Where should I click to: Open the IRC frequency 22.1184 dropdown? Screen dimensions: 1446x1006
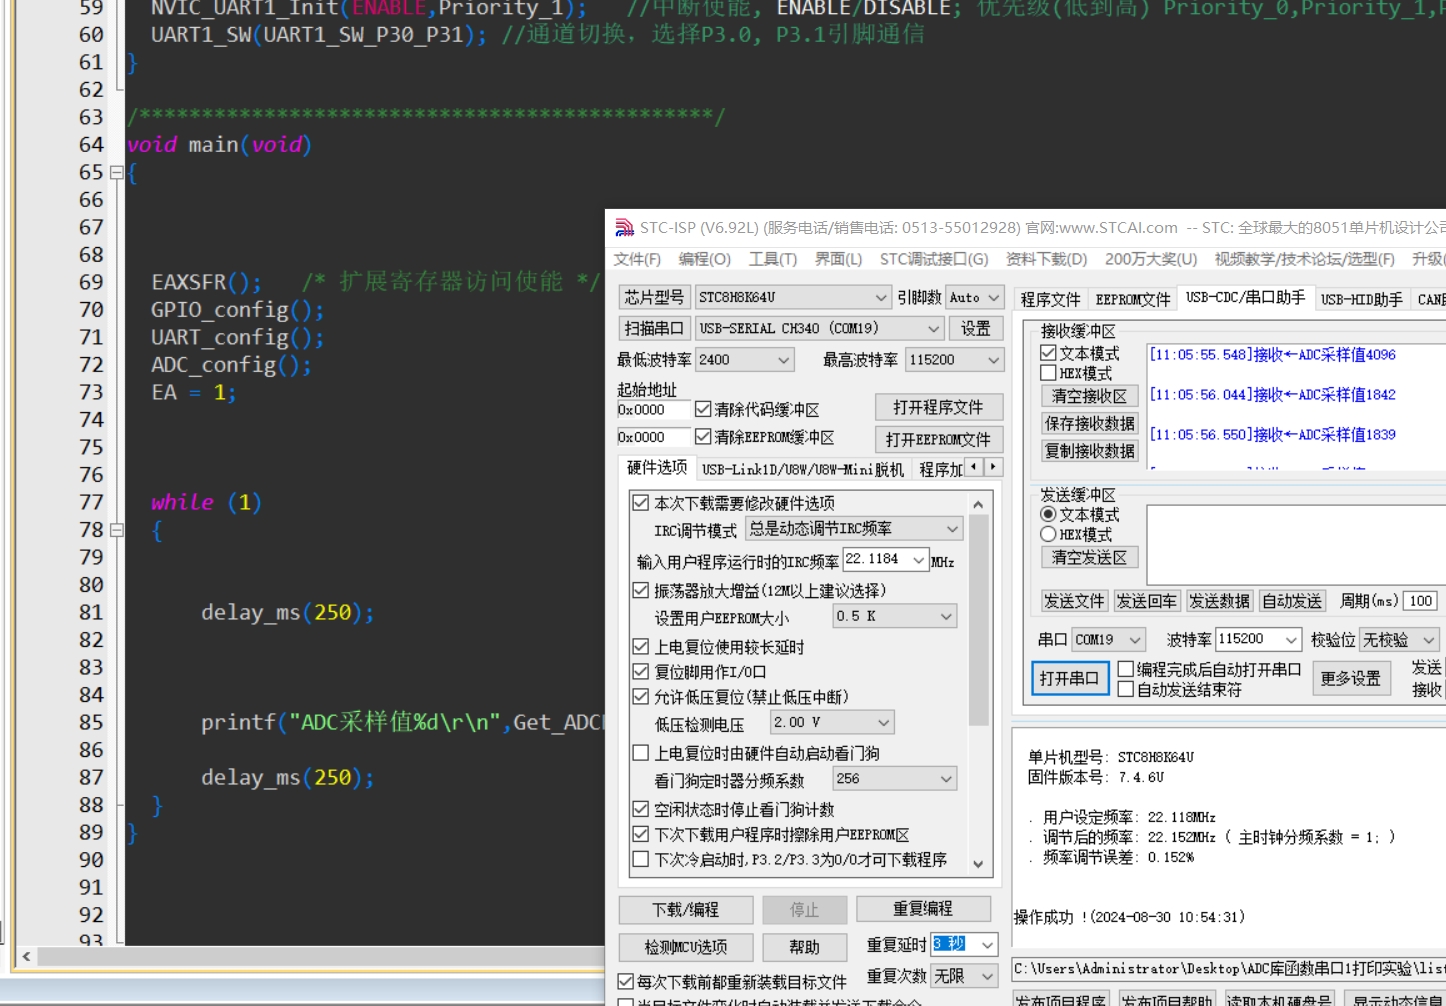886,559
